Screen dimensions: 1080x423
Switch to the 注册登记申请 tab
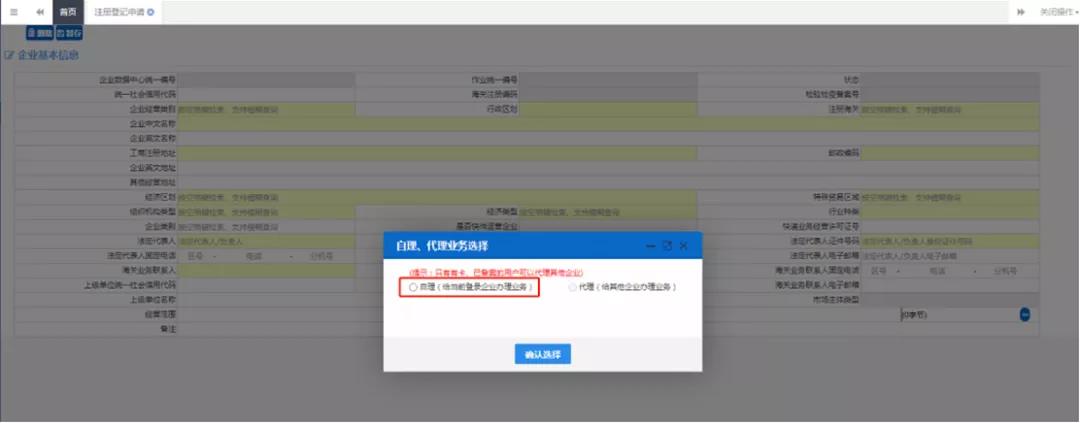pyautogui.click(x=119, y=12)
